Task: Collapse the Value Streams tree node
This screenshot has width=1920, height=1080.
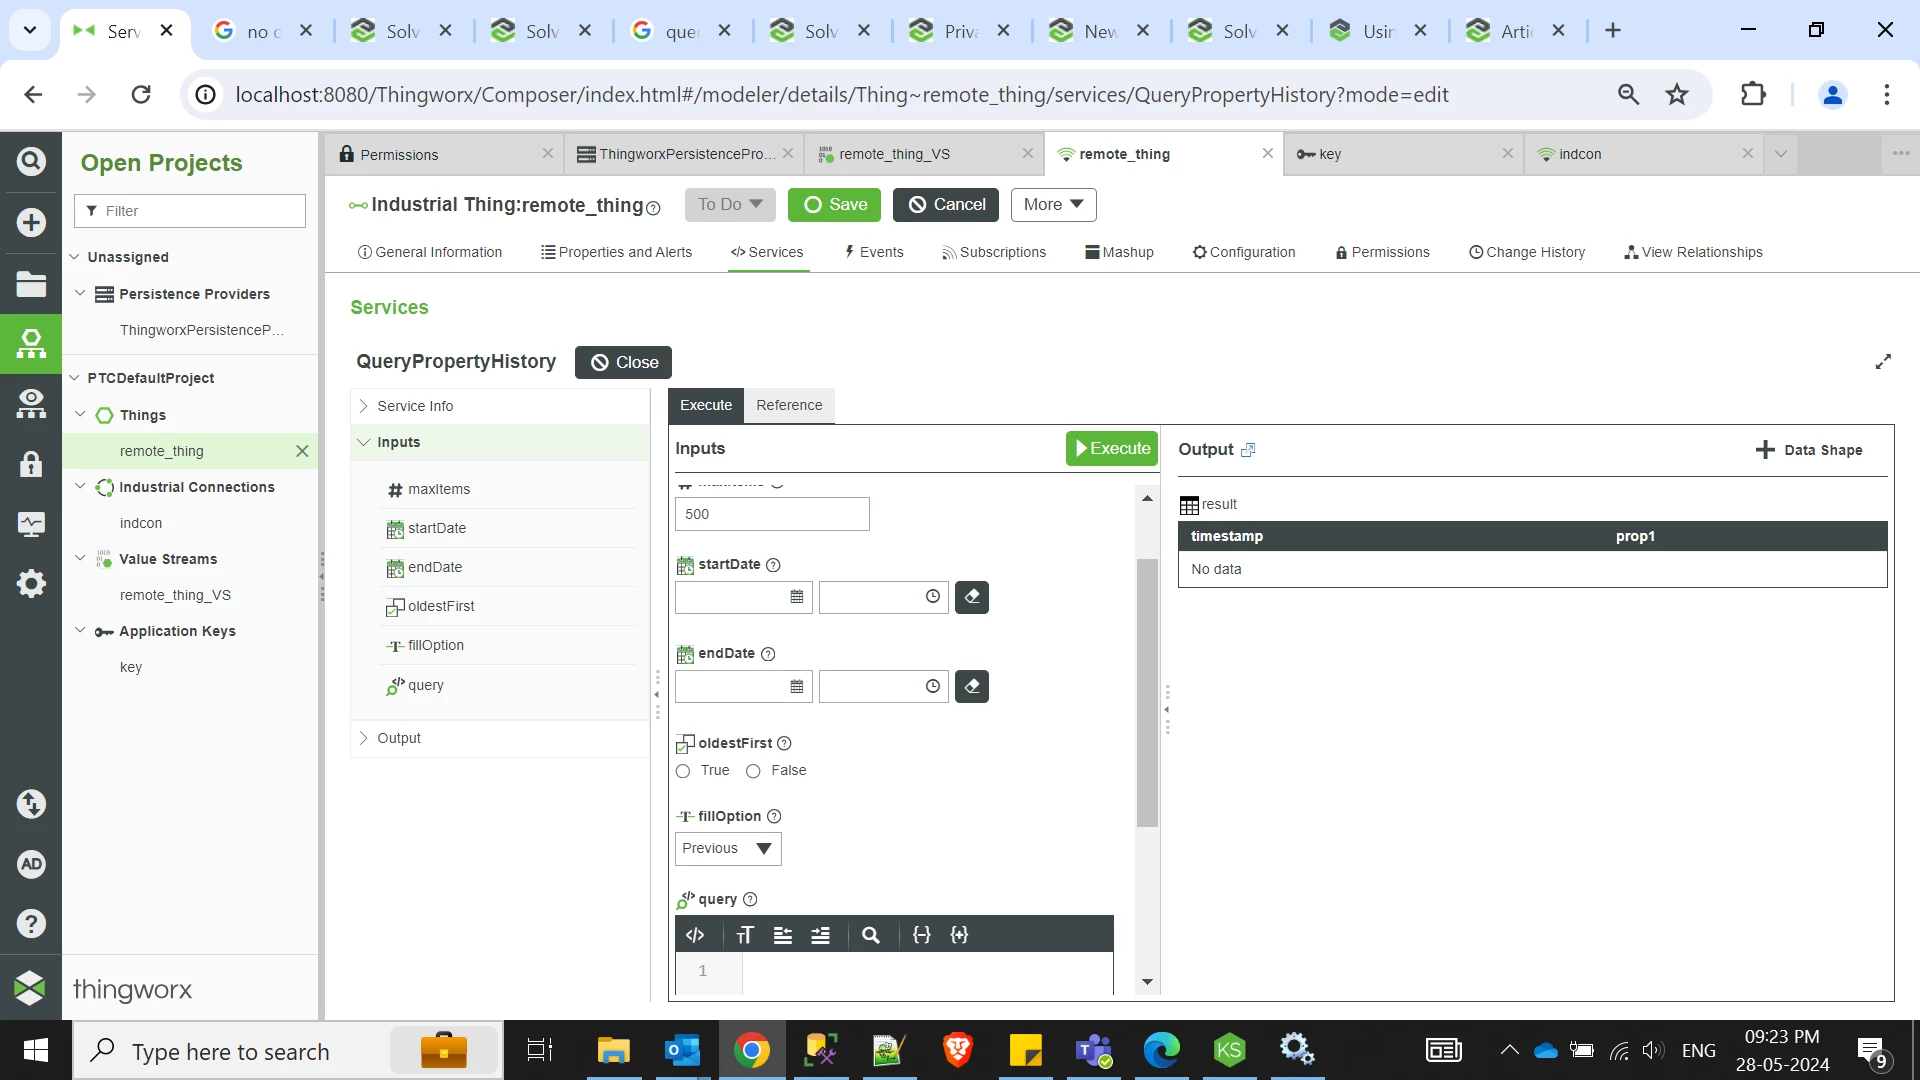Action: (80, 558)
